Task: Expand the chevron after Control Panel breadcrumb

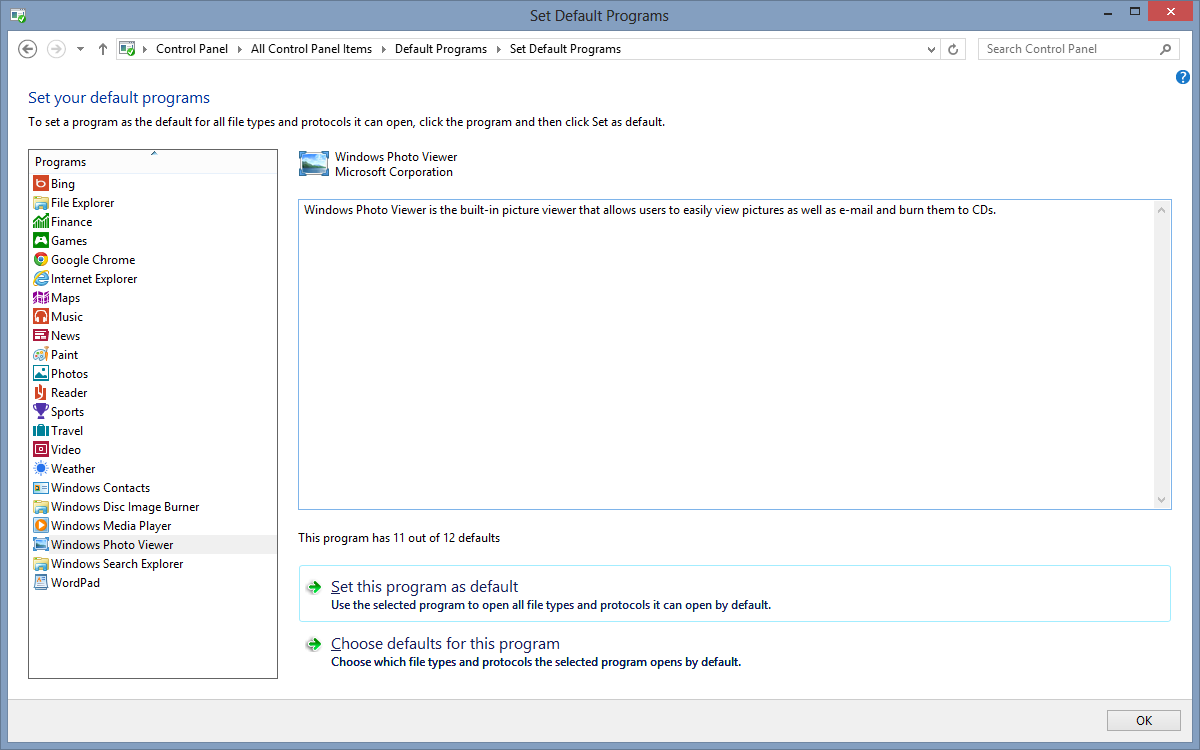Action: tap(240, 49)
